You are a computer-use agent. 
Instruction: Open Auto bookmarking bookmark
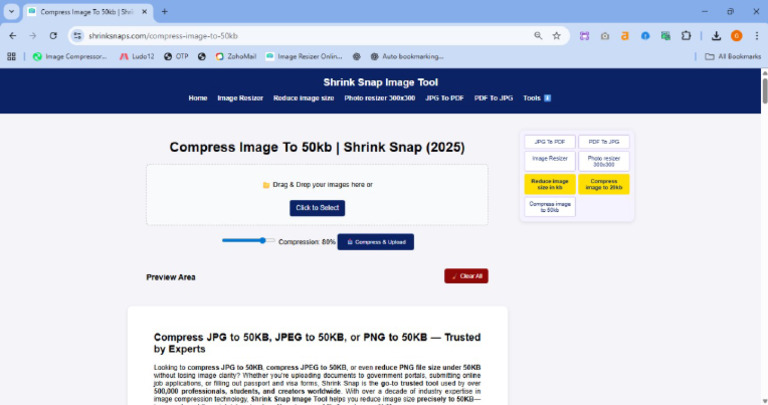(407, 57)
